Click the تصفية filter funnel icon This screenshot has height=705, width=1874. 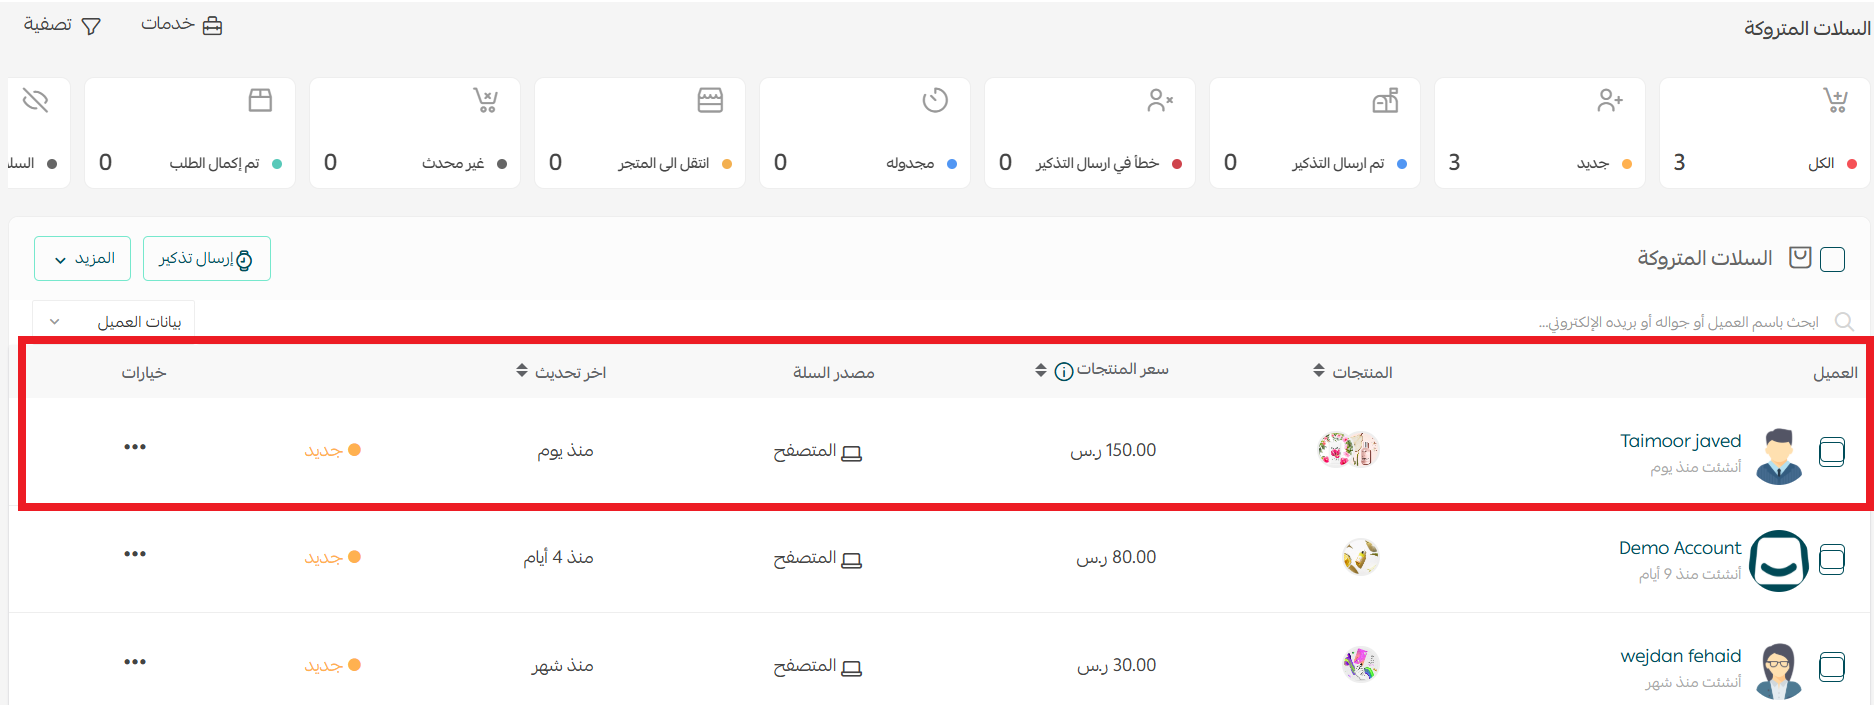pyautogui.click(x=91, y=27)
